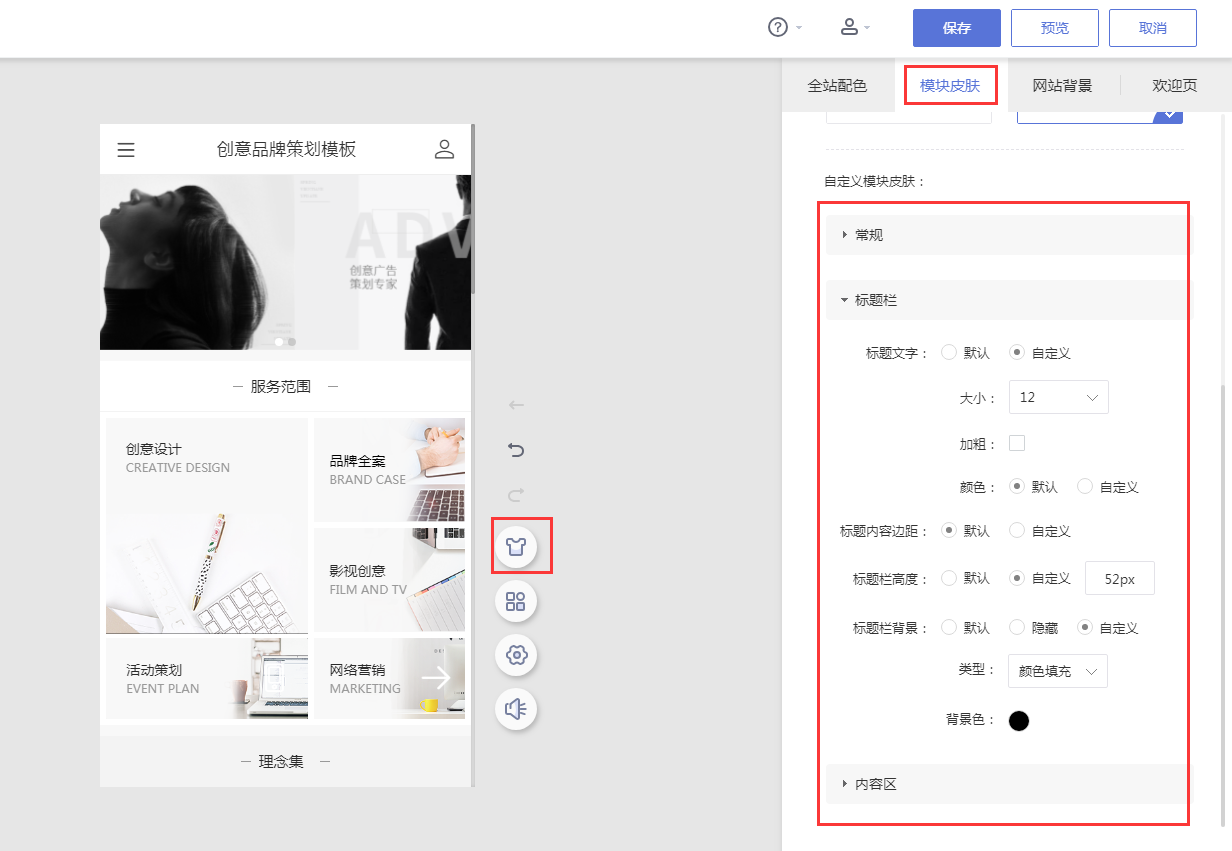The width and height of the screenshot is (1232, 851).
Task: Open the black 背景色 color swatch
Action: click(x=1019, y=721)
